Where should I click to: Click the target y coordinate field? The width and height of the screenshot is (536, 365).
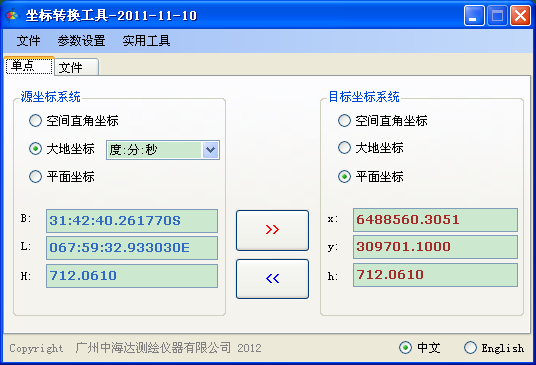pyautogui.click(x=435, y=247)
